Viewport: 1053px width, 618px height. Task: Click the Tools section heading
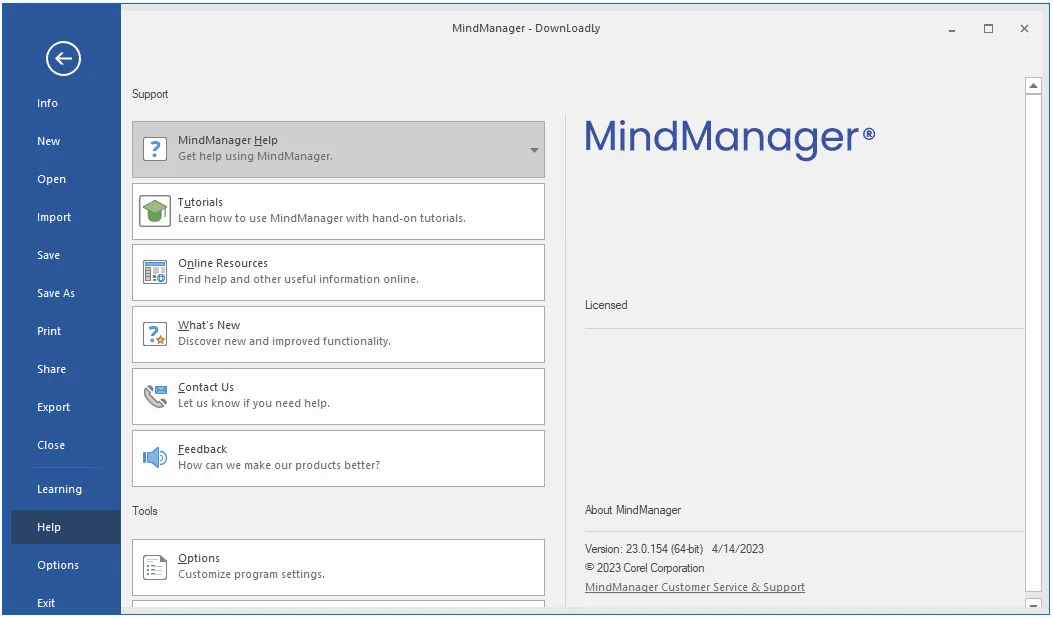[x=144, y=511]
